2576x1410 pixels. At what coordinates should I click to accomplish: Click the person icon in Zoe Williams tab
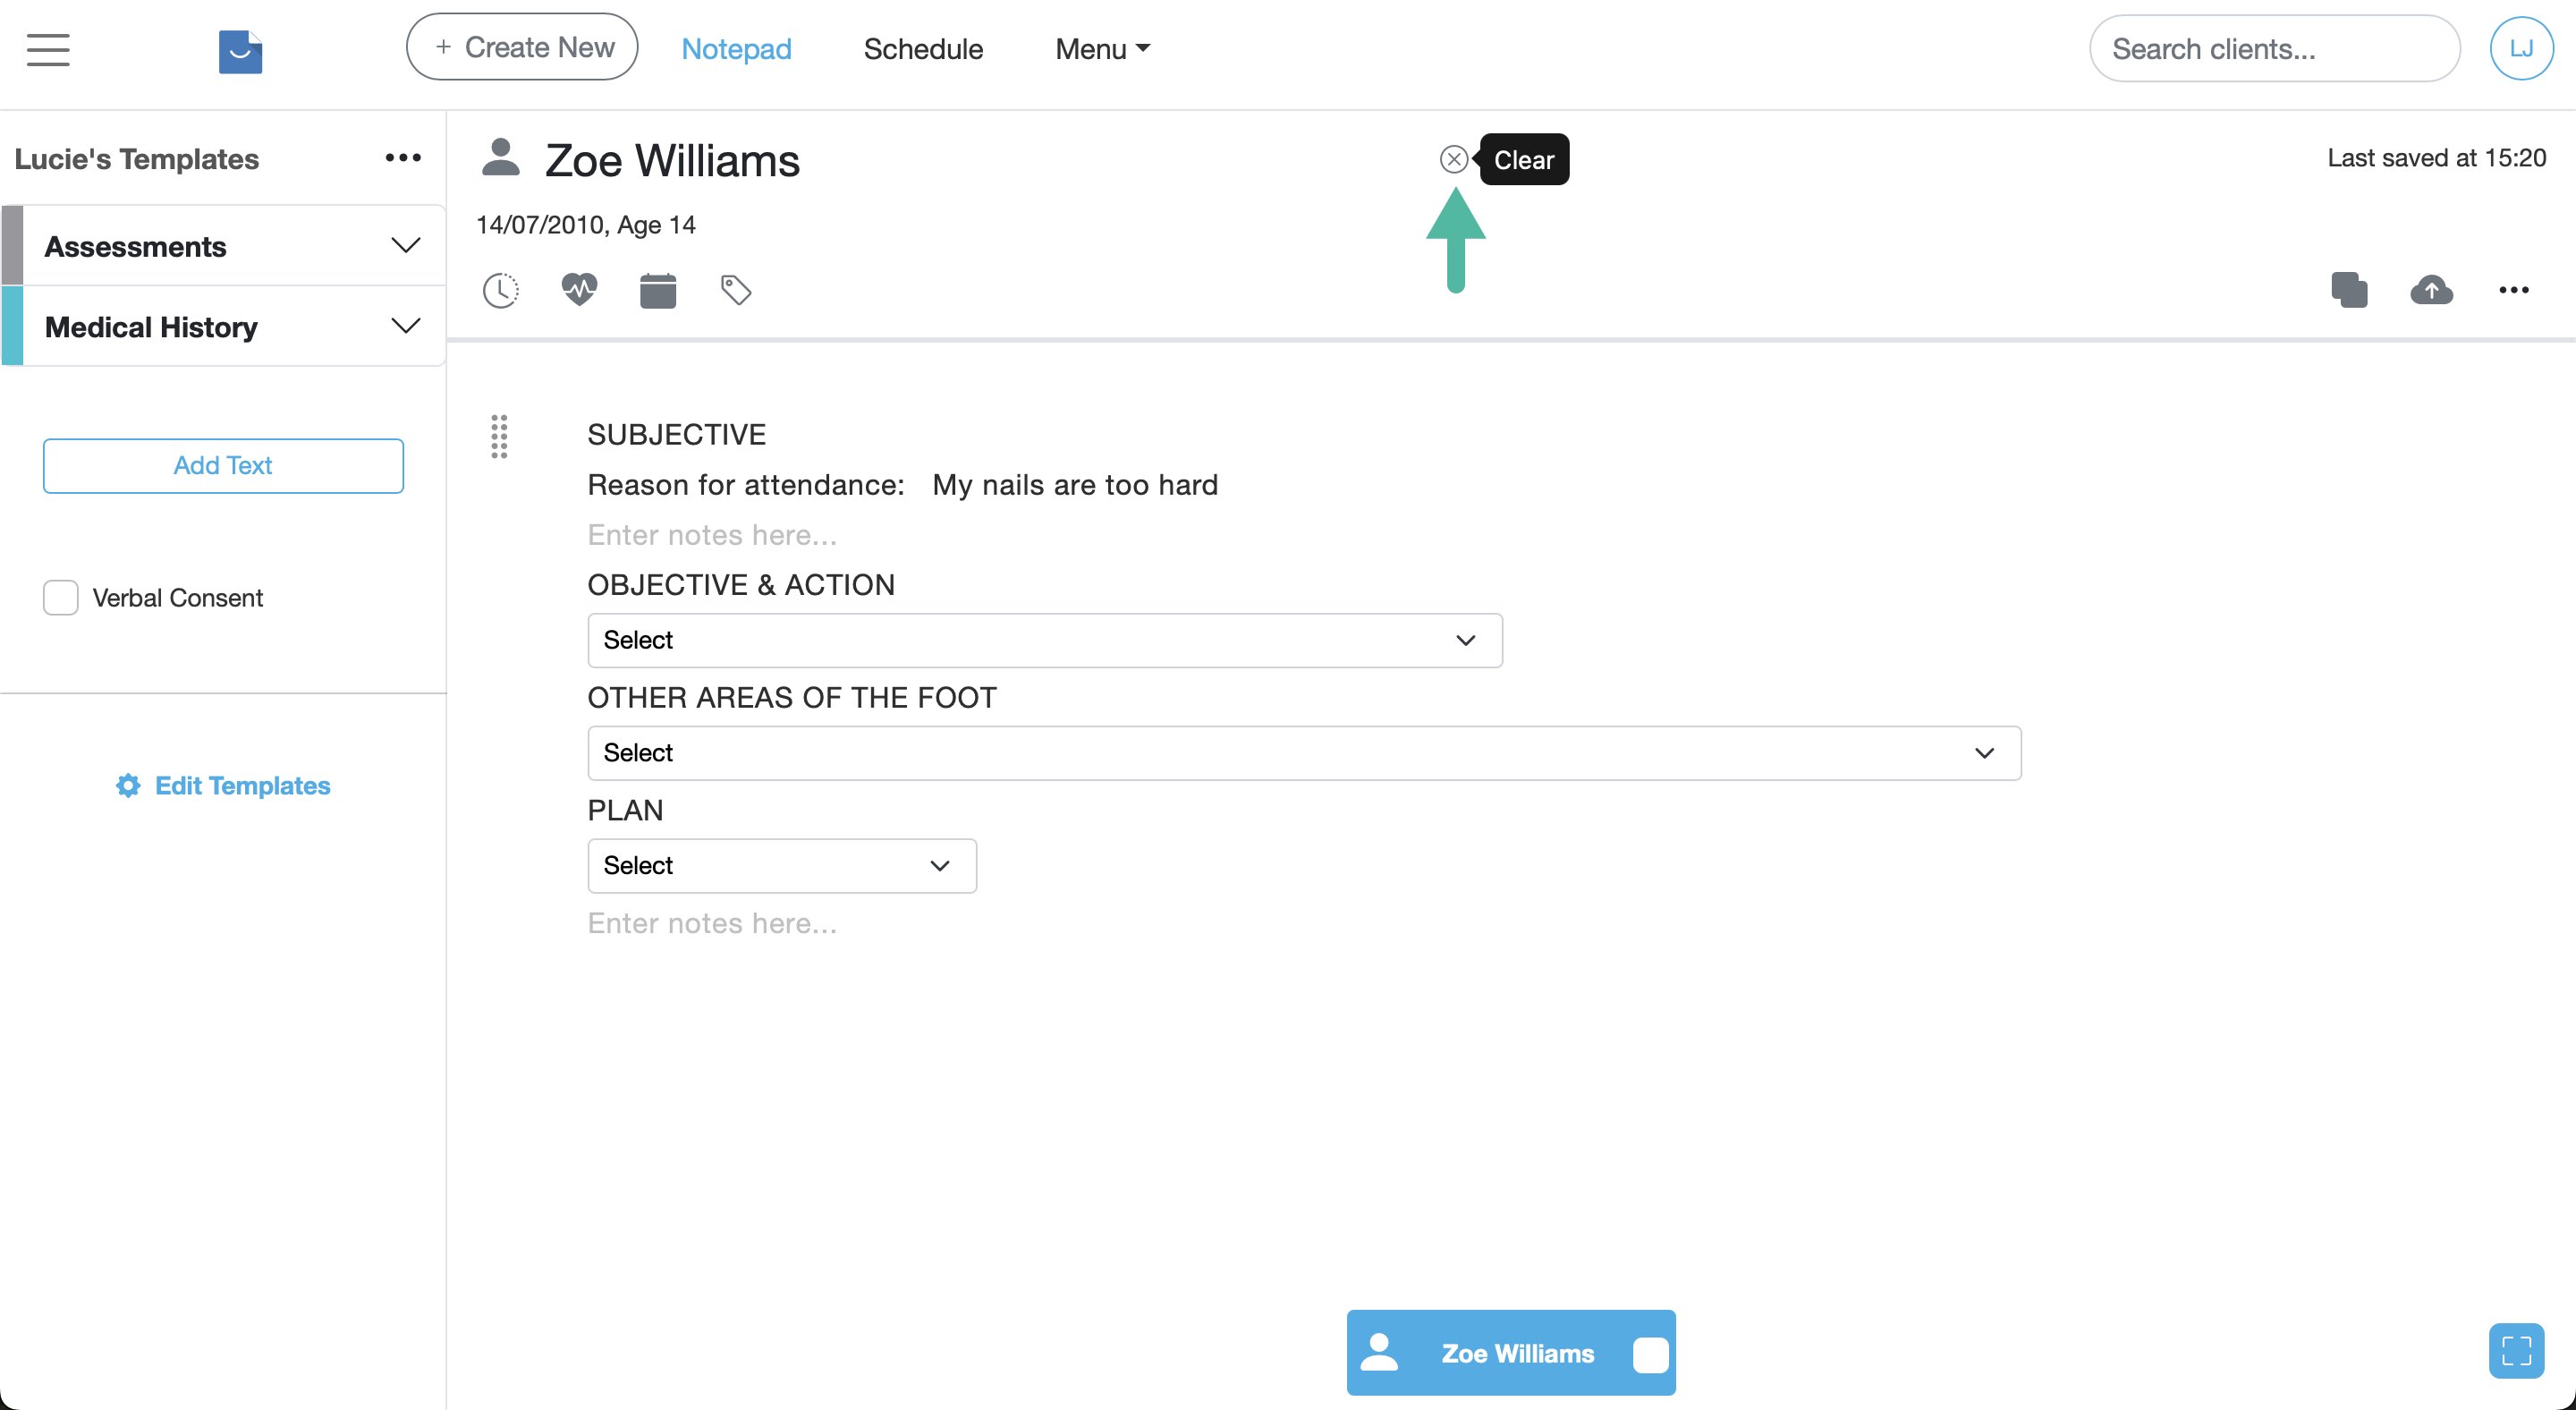click(1379, 1352)
